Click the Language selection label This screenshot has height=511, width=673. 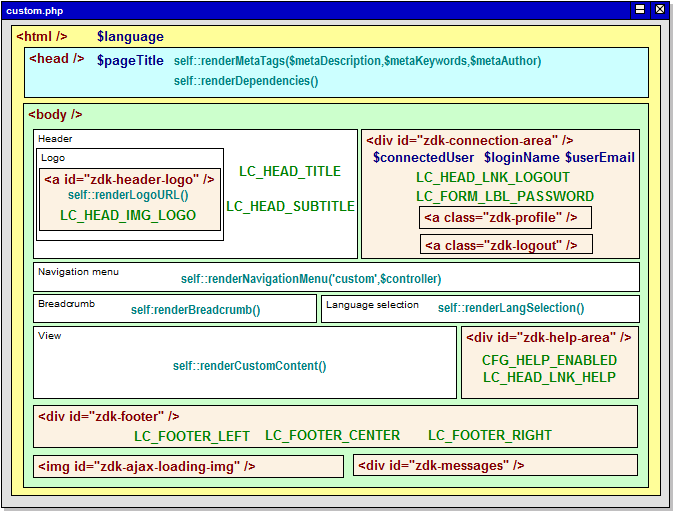tap(372, 305)
